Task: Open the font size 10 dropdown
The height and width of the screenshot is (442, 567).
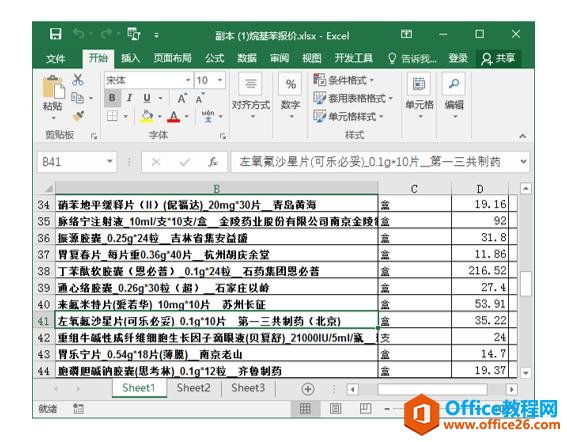Action: pyautogui.click(x=219, y=80)
